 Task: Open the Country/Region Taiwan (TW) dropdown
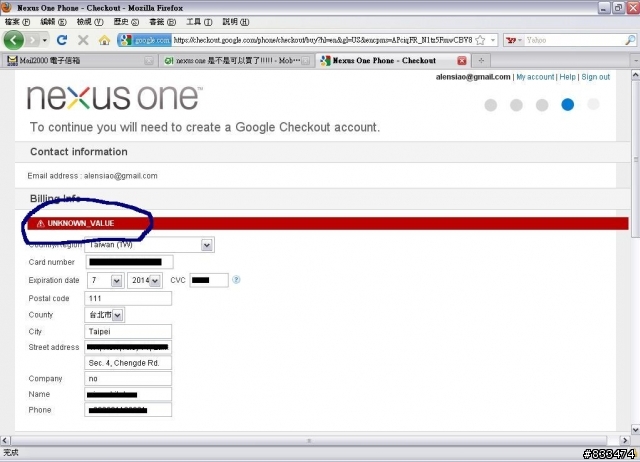click(149, 245)
